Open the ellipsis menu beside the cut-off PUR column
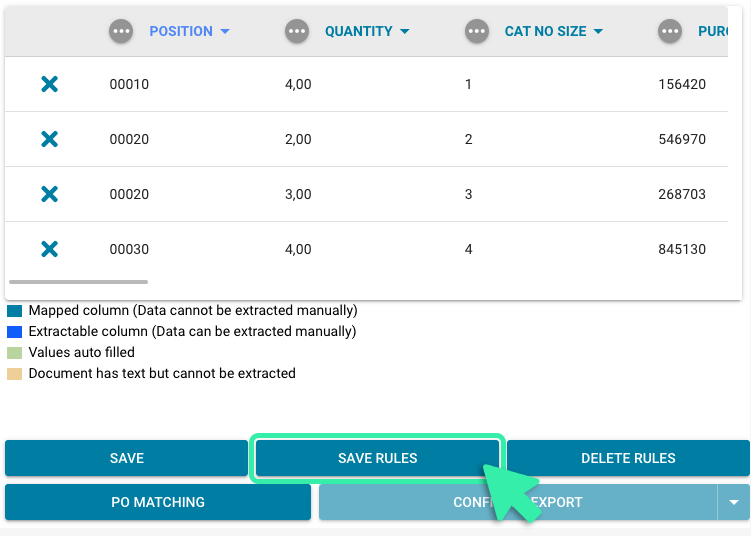This screenshot has width=751, height=536. point(670,32)
